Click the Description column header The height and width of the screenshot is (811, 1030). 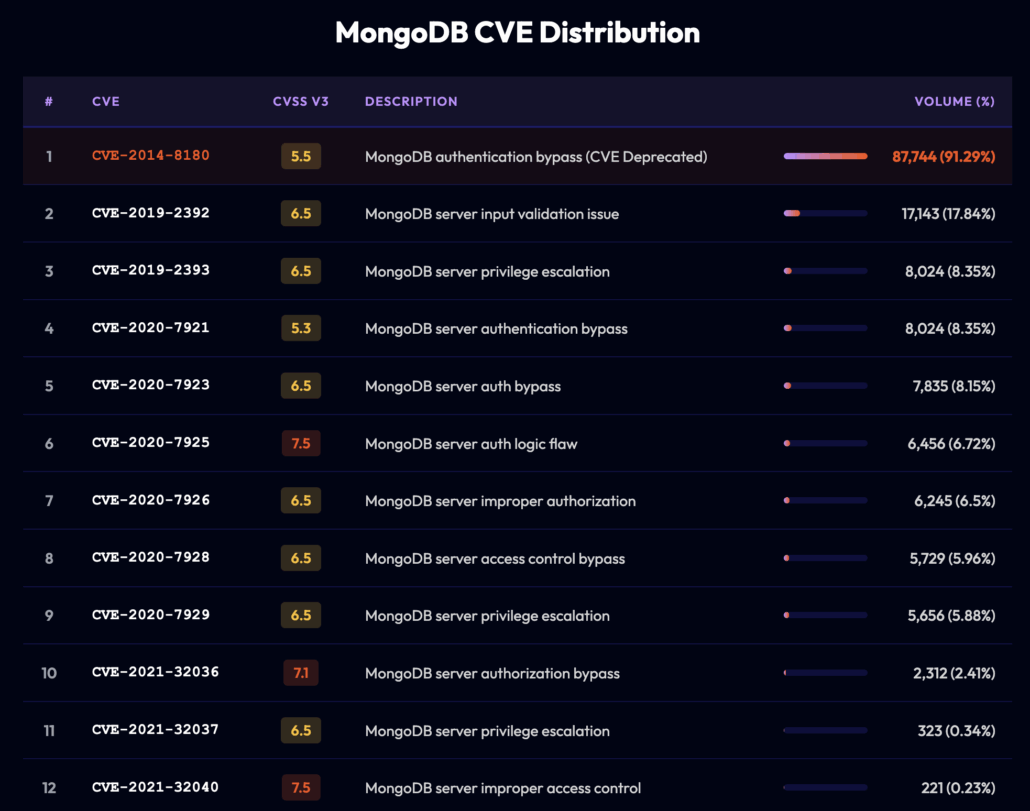(411, 101)
